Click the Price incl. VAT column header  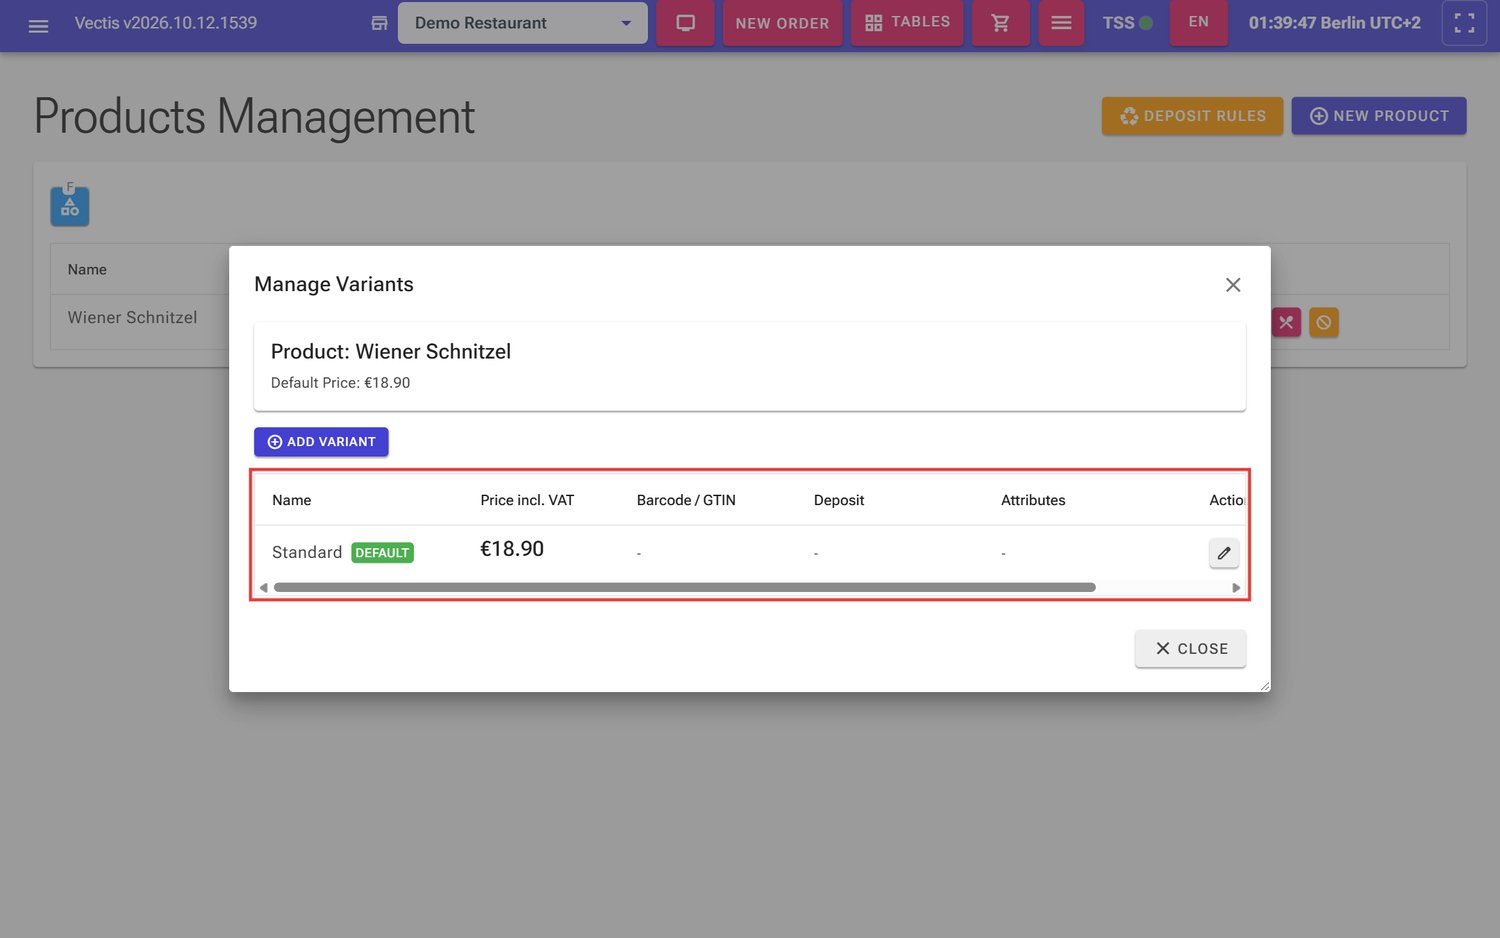point(527,500)
